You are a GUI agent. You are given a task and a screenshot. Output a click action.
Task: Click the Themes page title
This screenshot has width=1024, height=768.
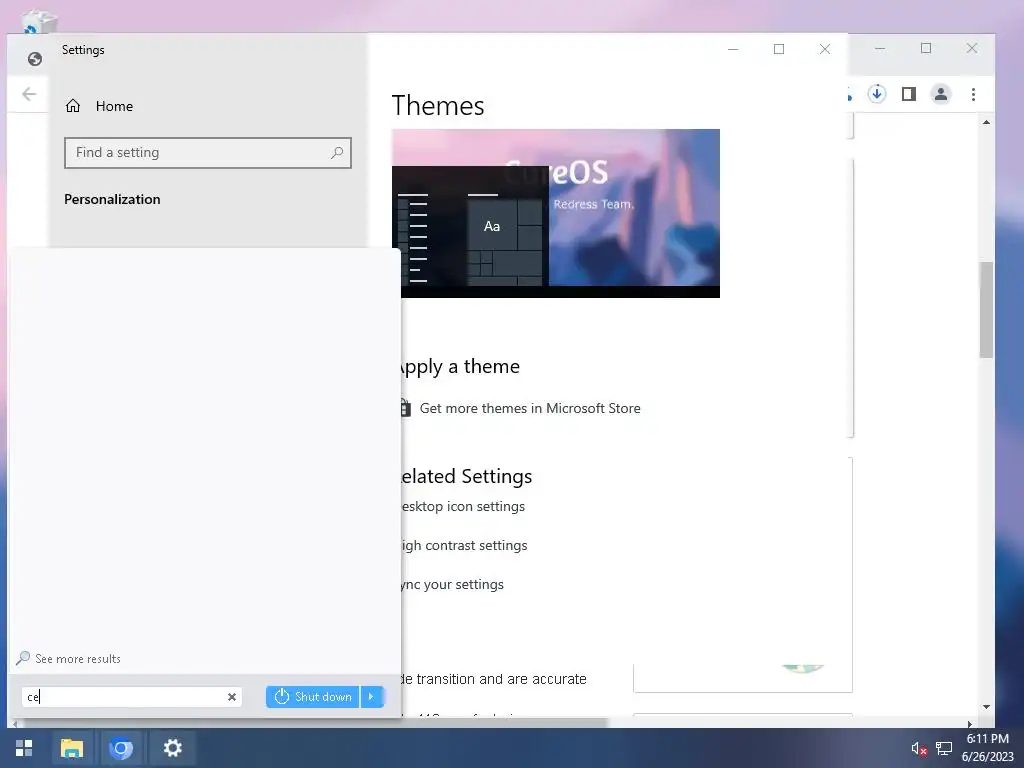[x=438, y=106]
